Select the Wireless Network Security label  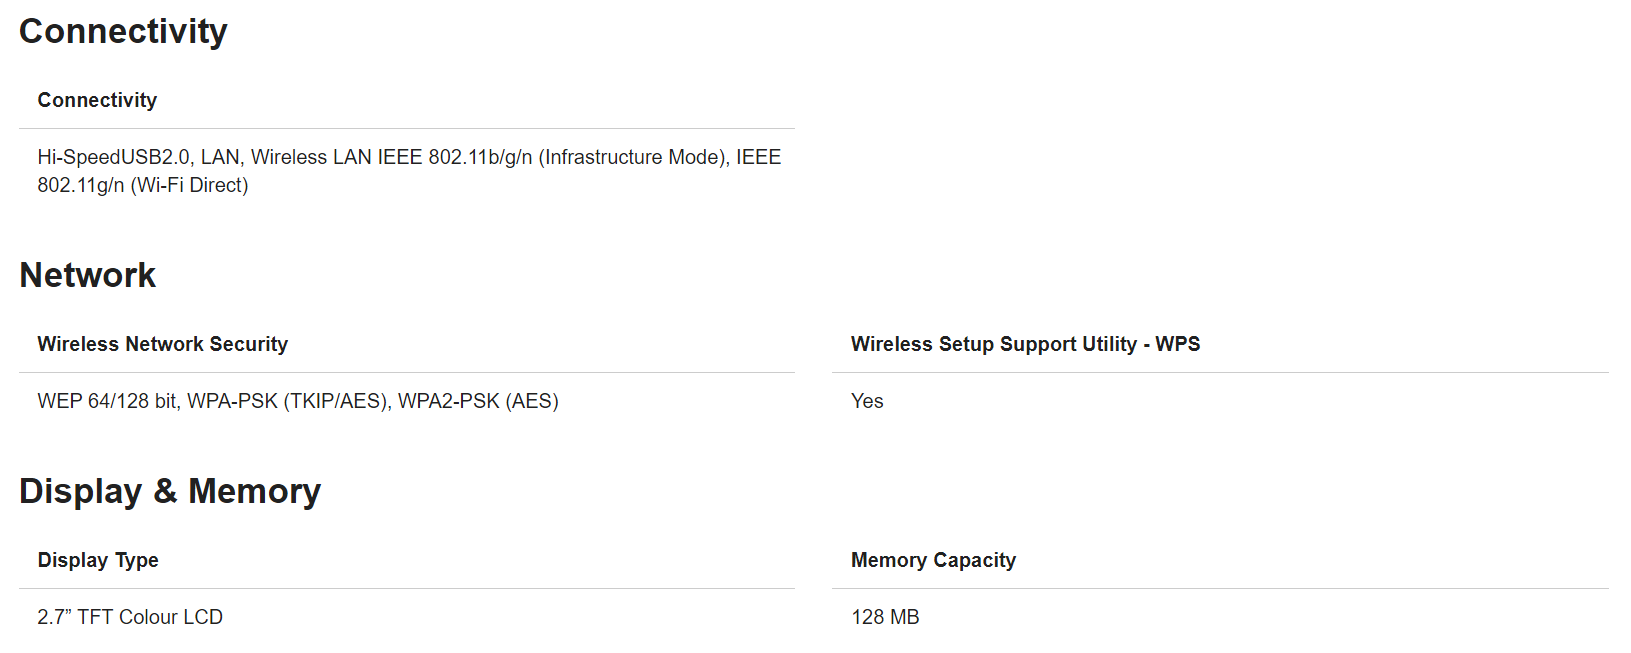162,344
